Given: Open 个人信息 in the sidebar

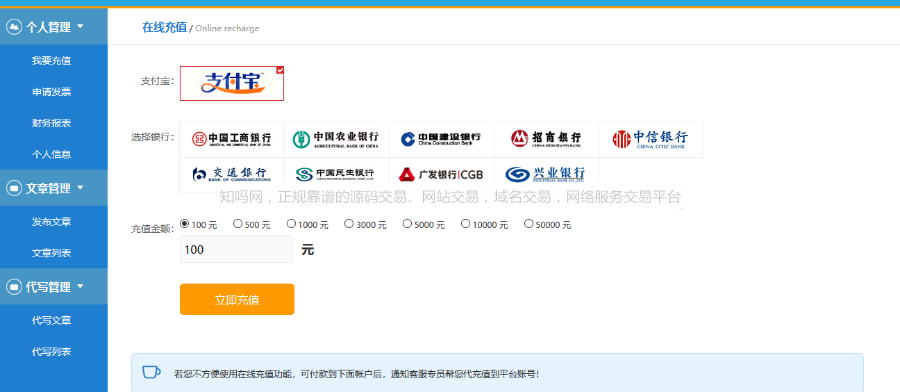Looking at the screenshot, I should (52, 154).
